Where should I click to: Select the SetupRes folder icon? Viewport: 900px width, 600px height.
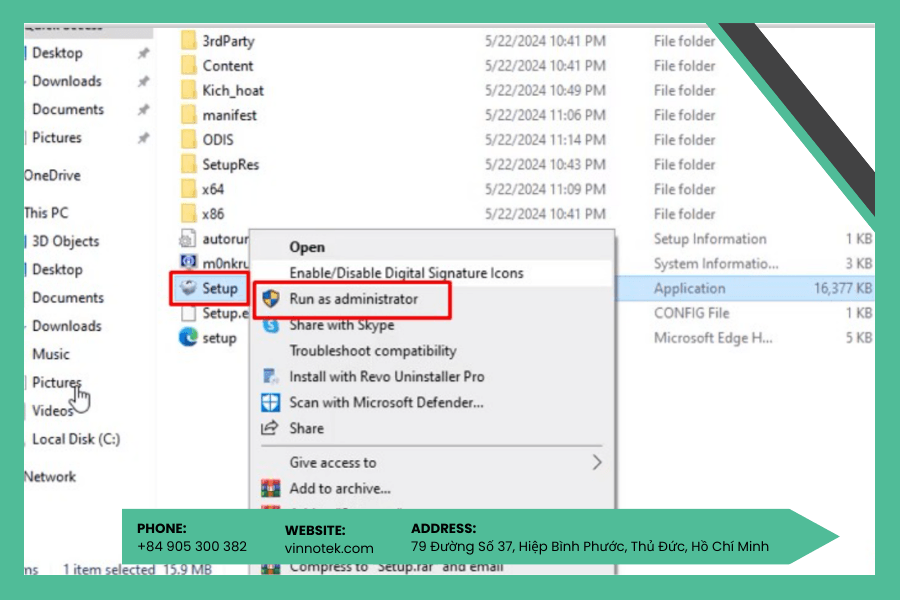(x=188, y=164)
